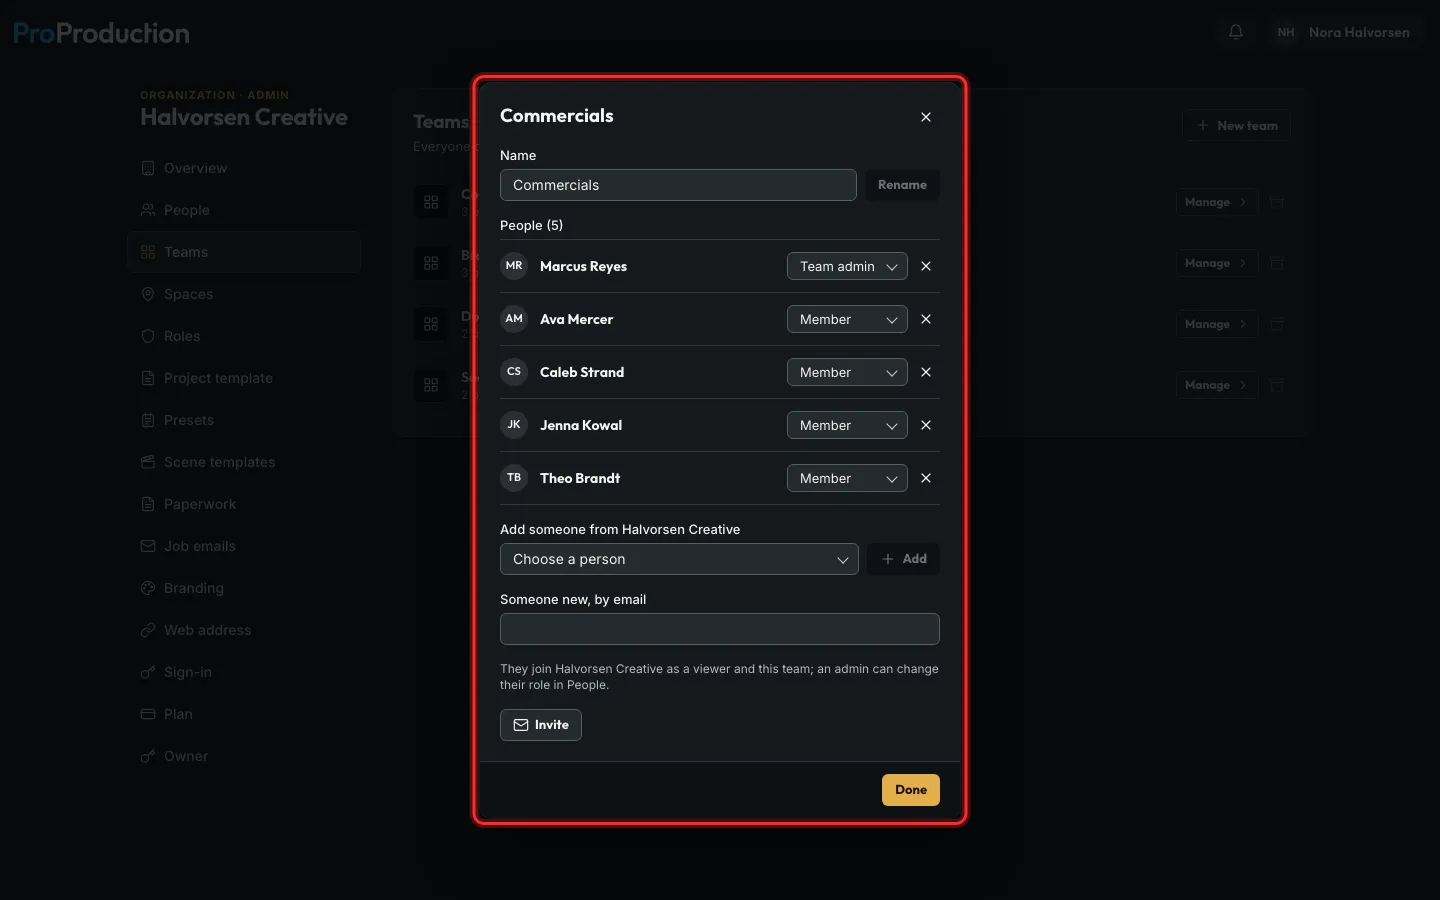Open Presets in the sidebar
1440x900 pixels.
[244, 420]
